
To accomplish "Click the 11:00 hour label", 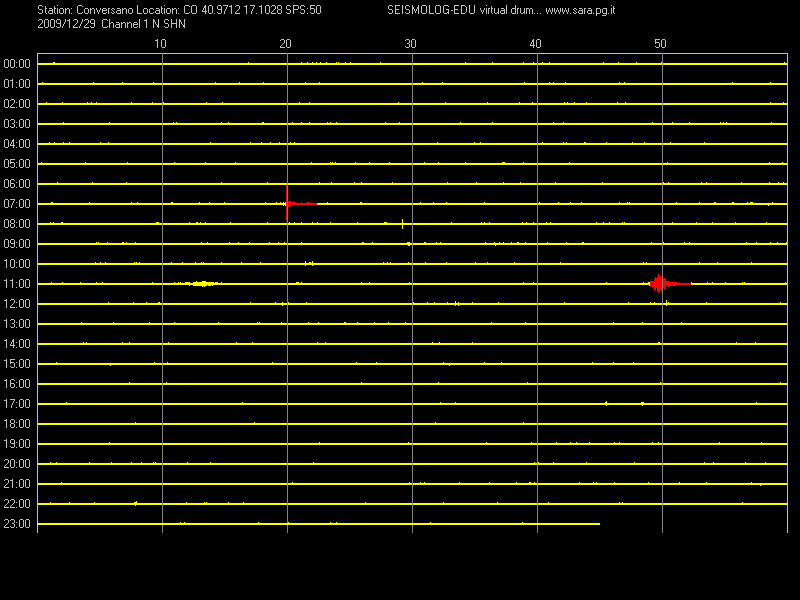I will point(17,284).
